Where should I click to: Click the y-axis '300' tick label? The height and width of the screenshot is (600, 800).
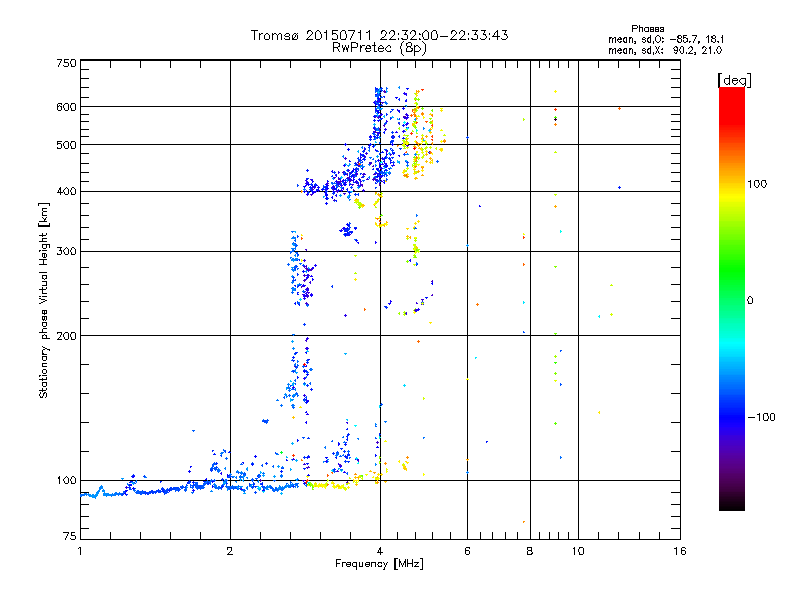[66, 252]
